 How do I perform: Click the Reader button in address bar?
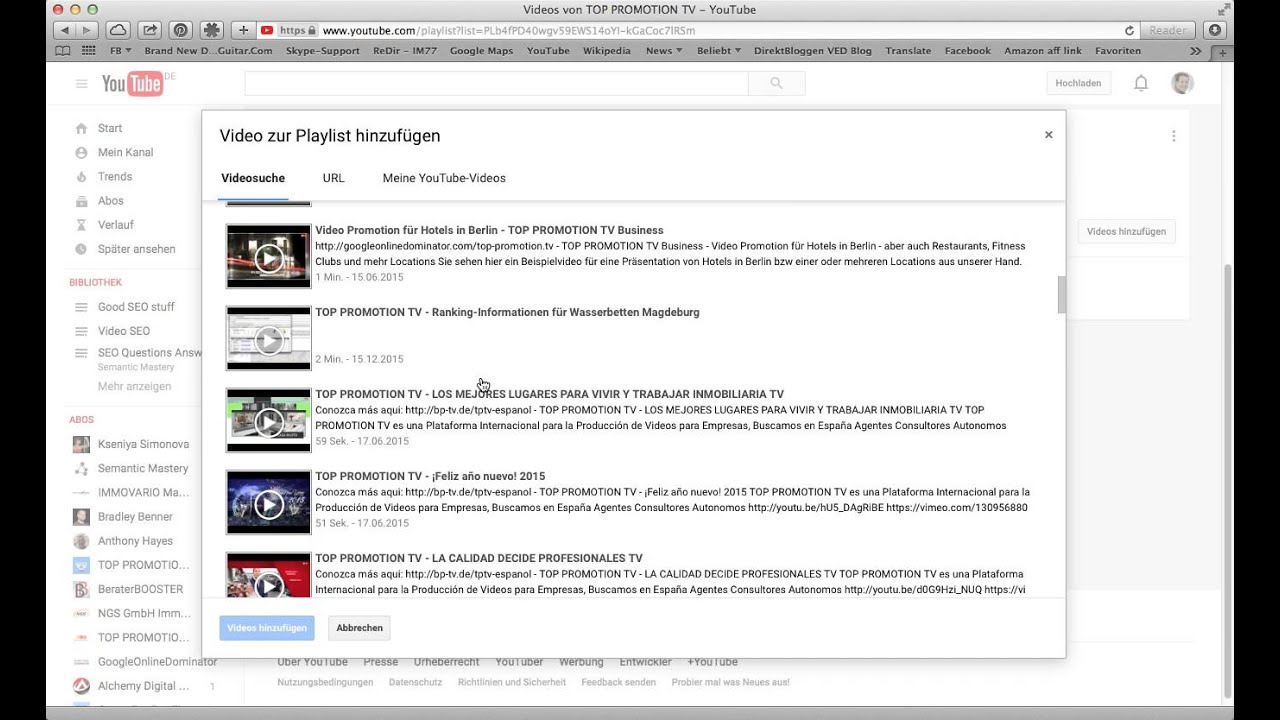pos(1167,31)
